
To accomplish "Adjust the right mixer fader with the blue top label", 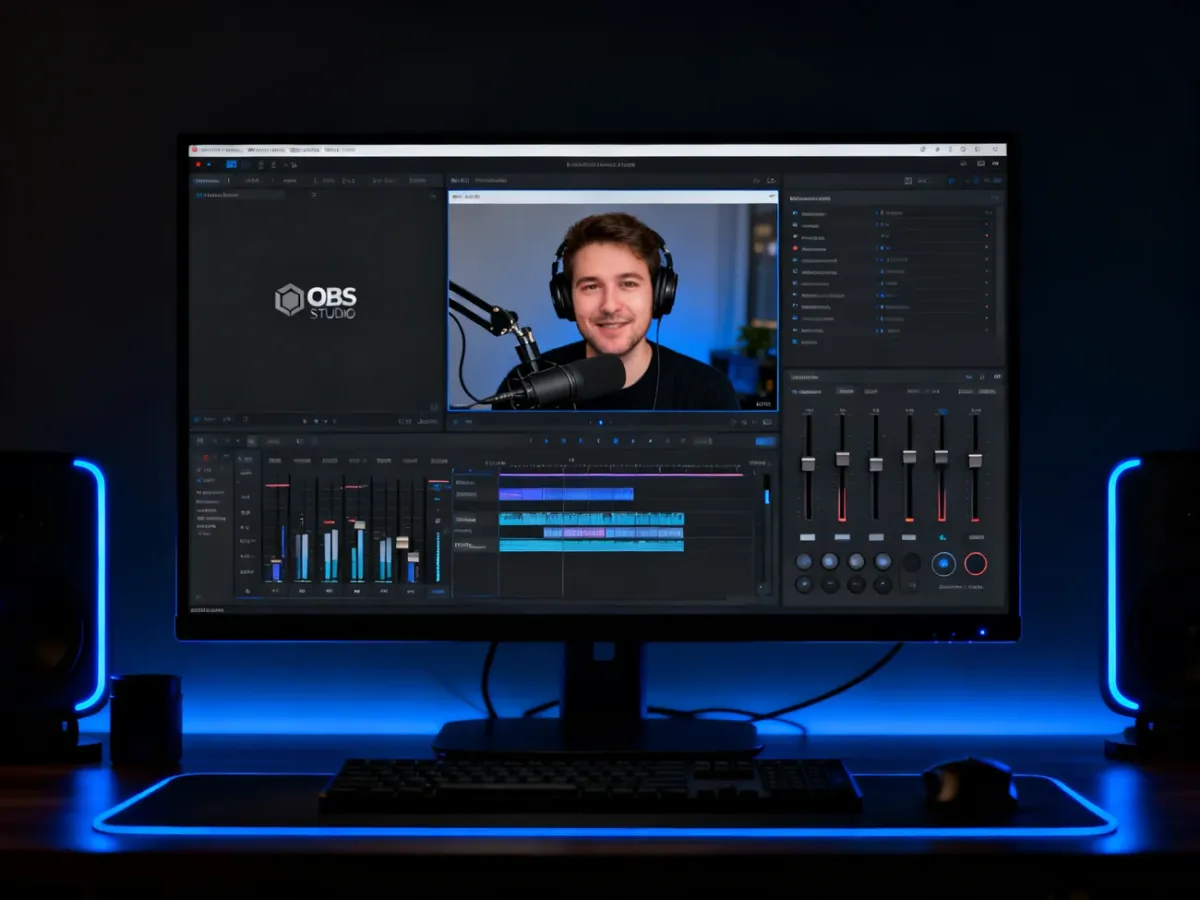I will tap(941, 457).
